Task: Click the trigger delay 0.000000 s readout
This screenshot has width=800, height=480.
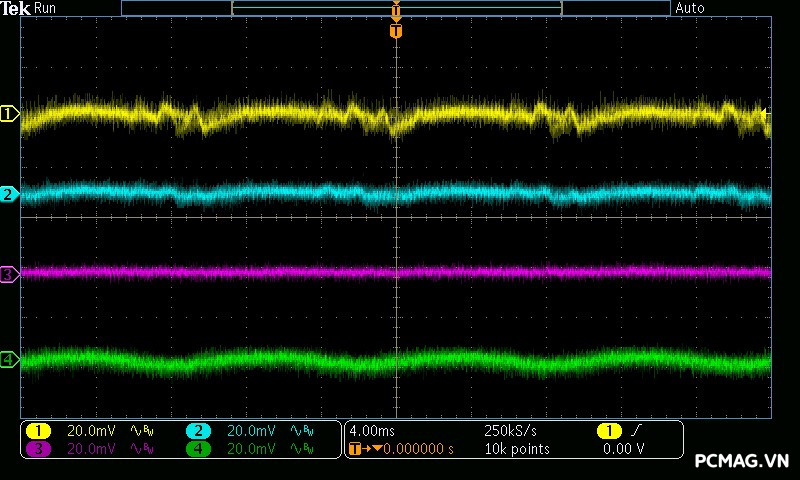Action: [x=412, y=449]
